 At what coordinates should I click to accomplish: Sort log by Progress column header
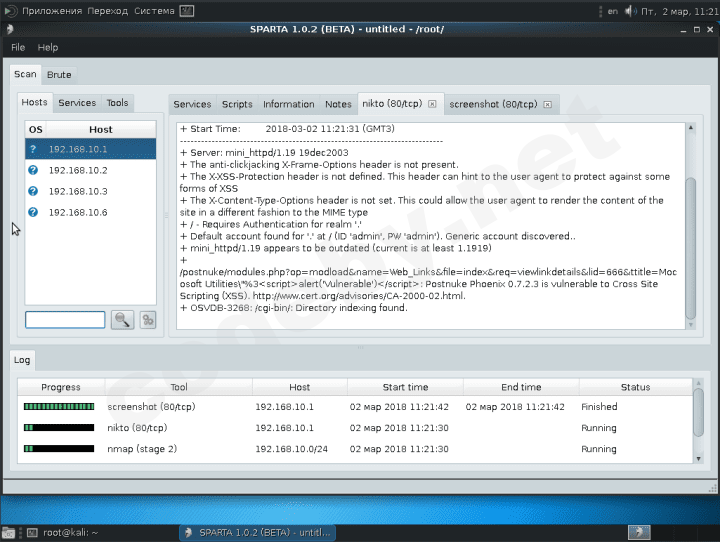(61, 387)
